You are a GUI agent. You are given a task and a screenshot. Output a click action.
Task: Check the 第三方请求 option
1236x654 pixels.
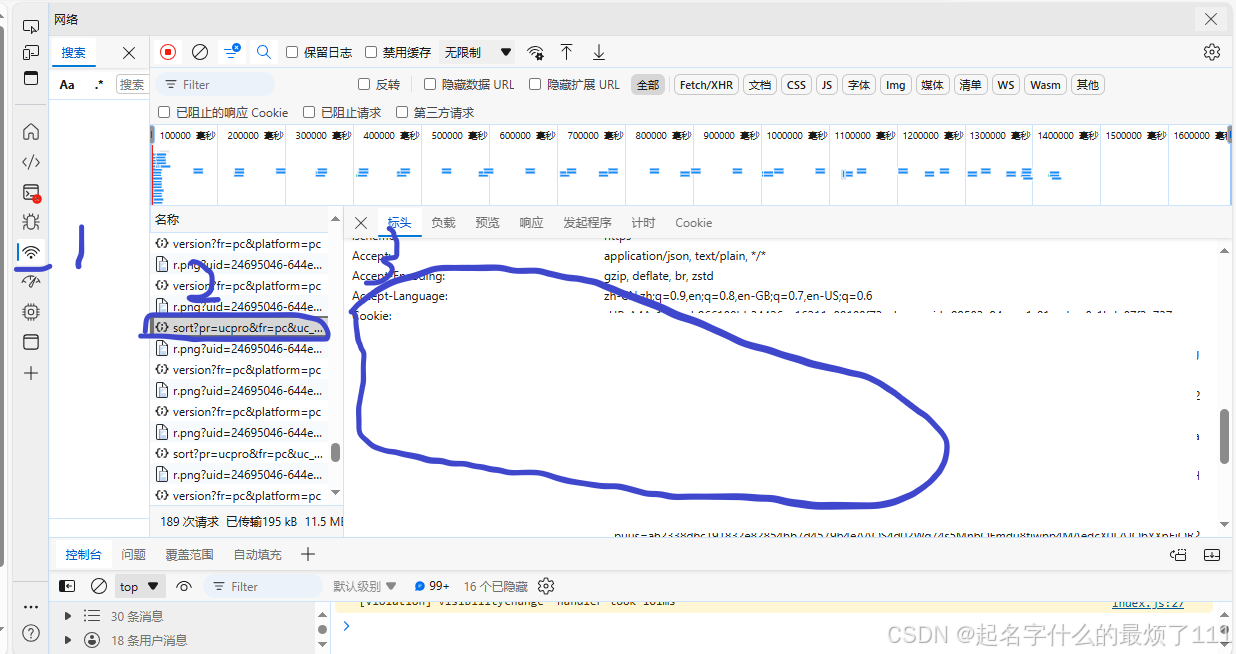(x=402, y=113)
